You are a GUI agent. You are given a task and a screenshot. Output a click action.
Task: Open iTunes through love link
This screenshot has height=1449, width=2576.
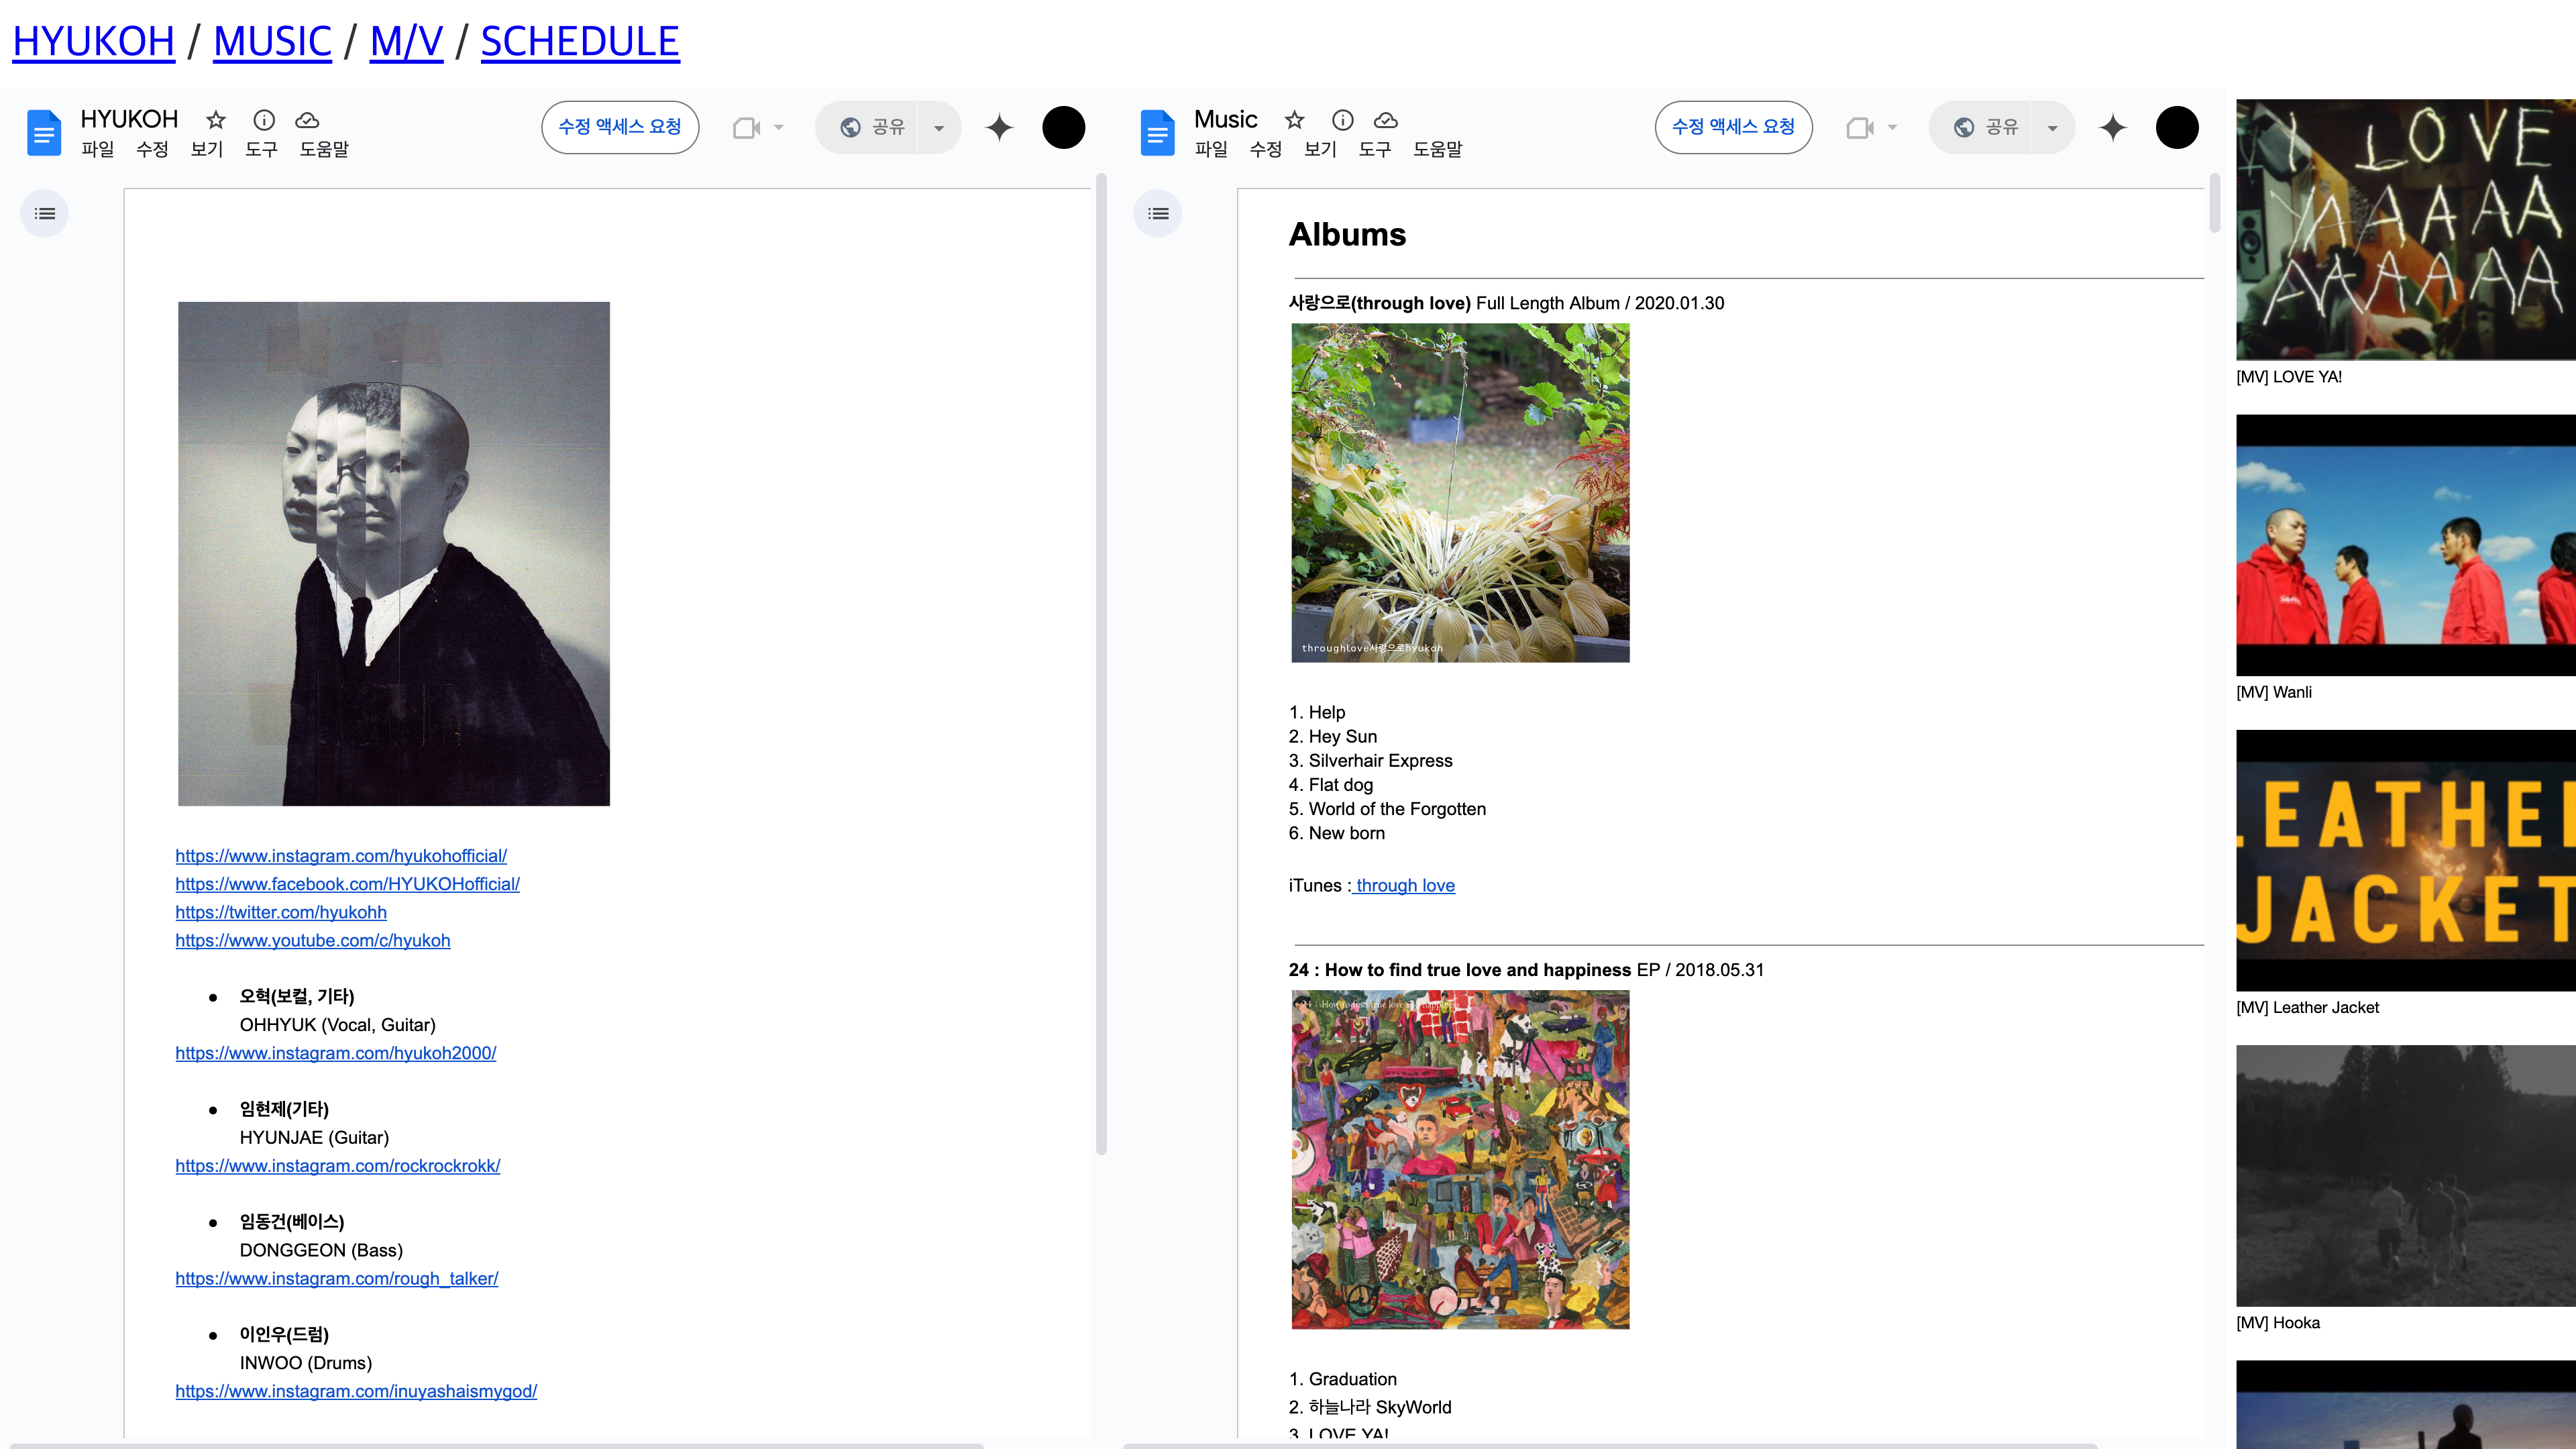(1405, 886)
